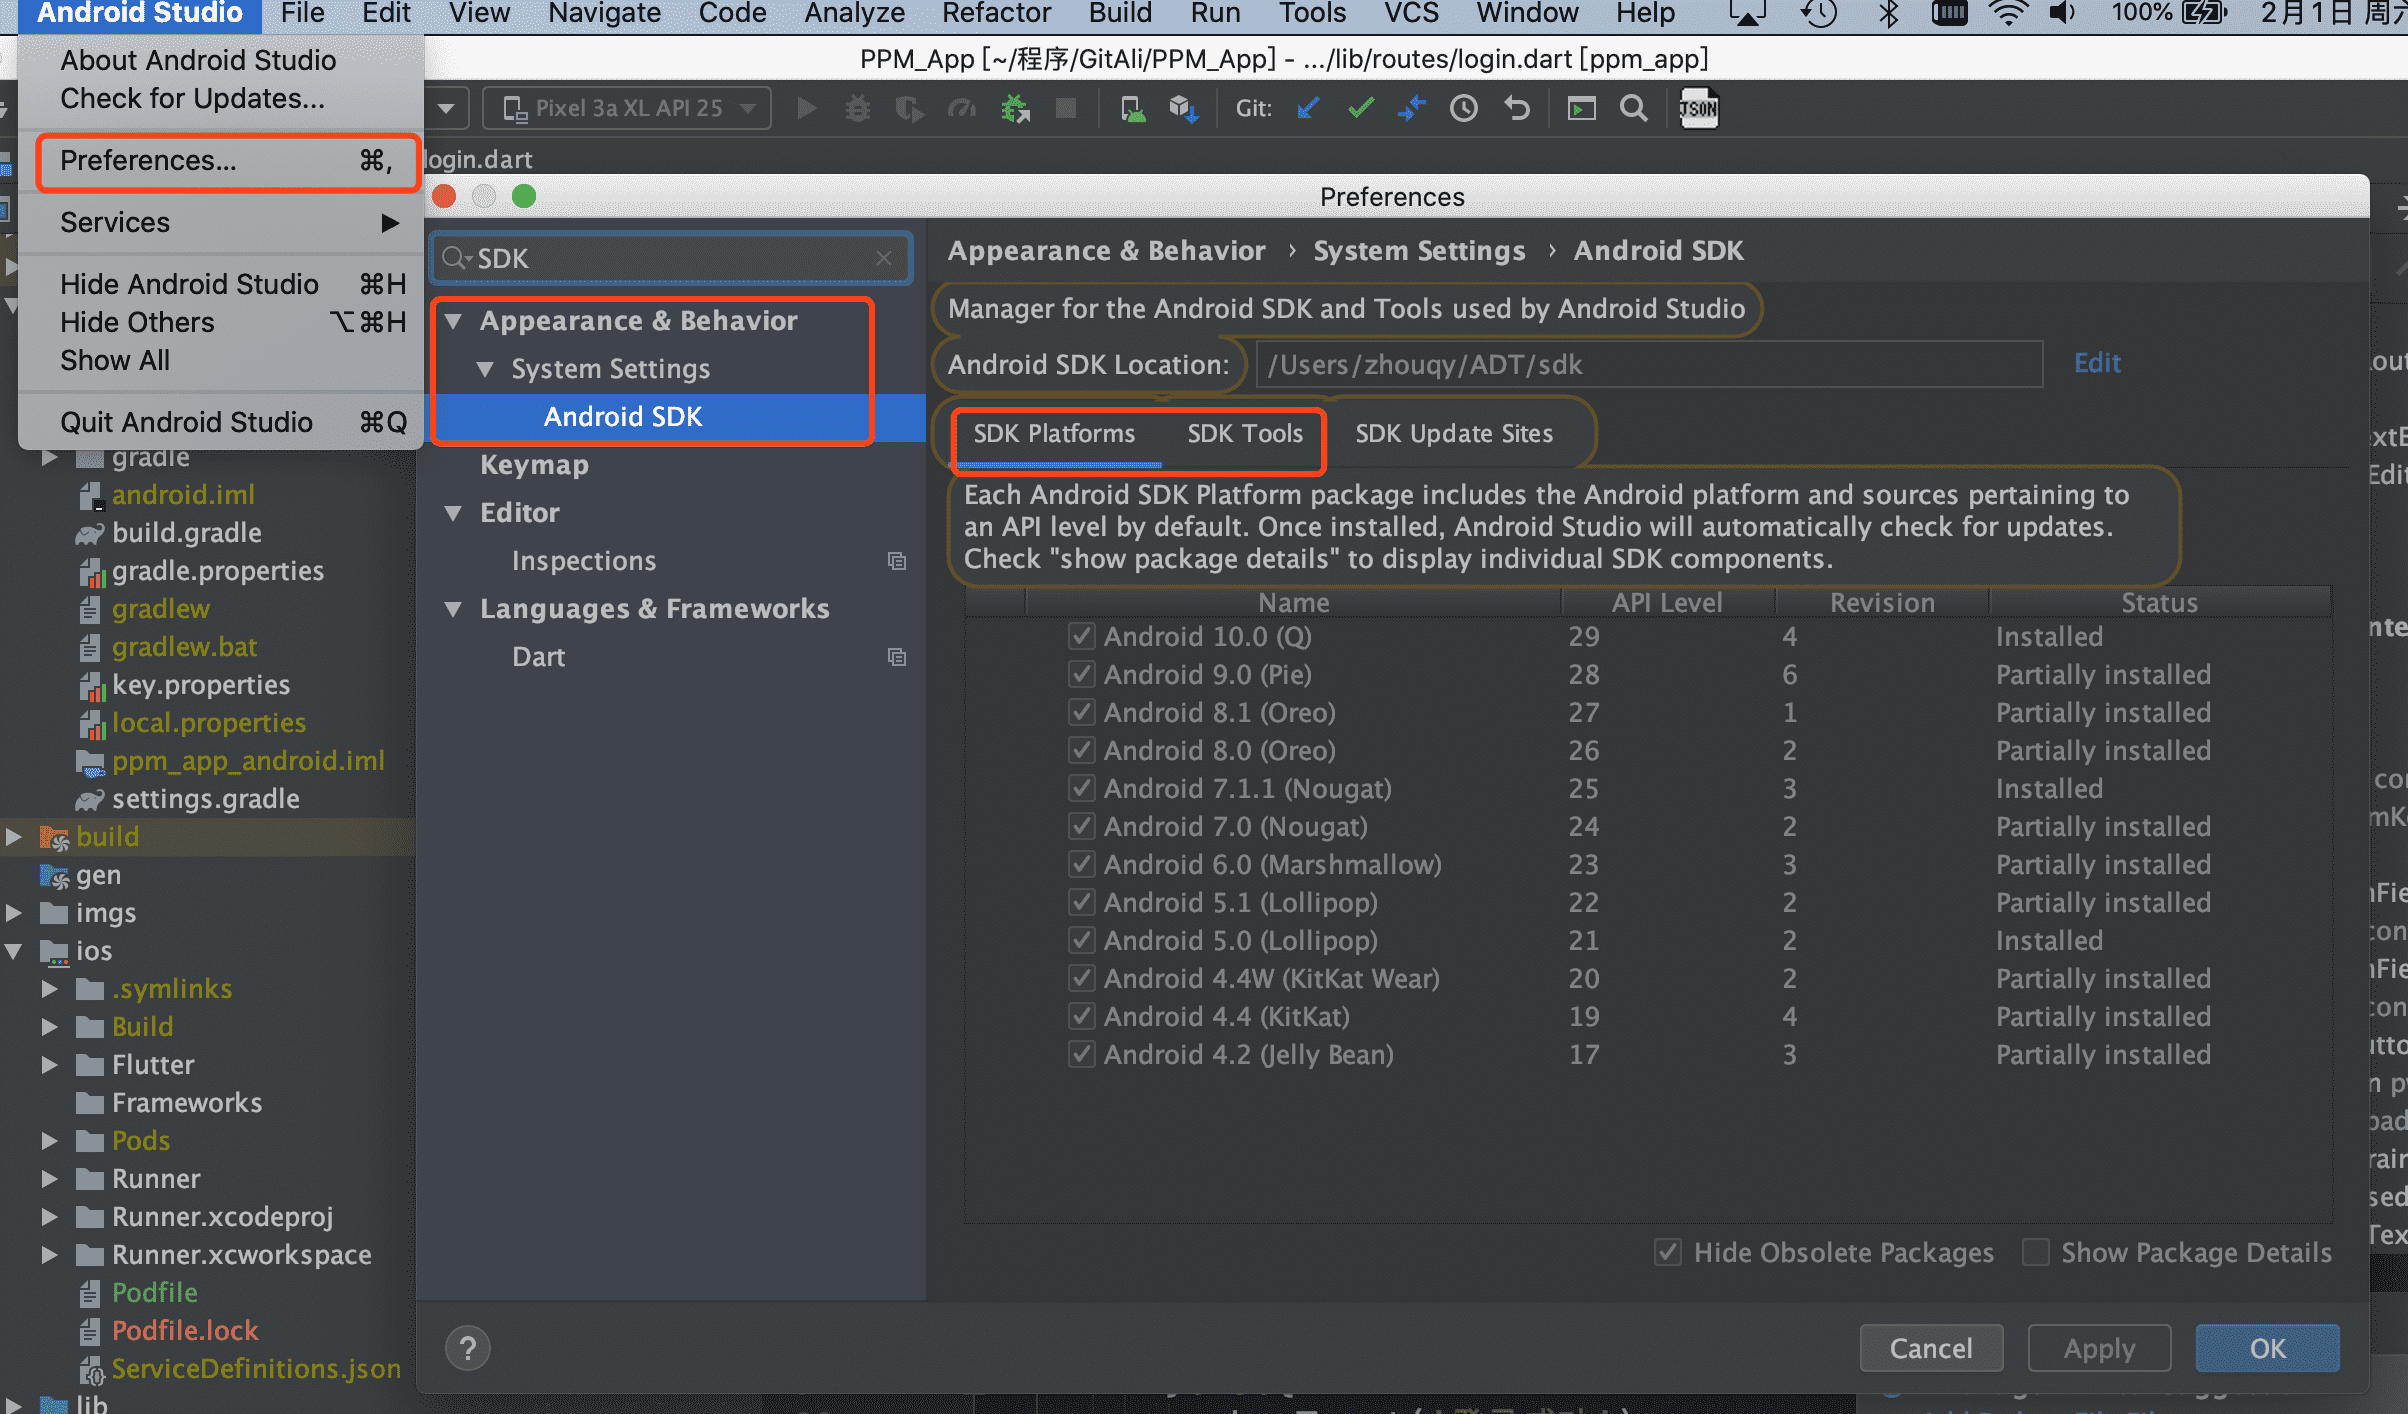
Task: Click the Stop square icon in toolbar
Action: (x=1066, y=108)
